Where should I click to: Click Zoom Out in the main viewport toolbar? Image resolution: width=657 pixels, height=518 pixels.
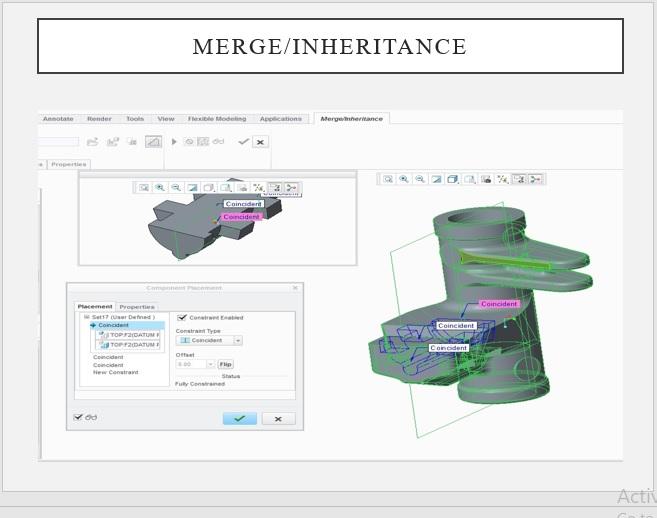pos(420,179)
